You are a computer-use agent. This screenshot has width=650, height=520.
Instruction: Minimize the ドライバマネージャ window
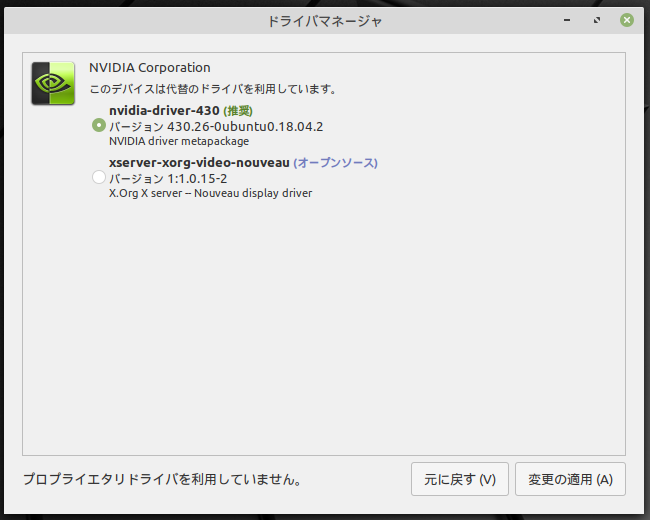567,20
